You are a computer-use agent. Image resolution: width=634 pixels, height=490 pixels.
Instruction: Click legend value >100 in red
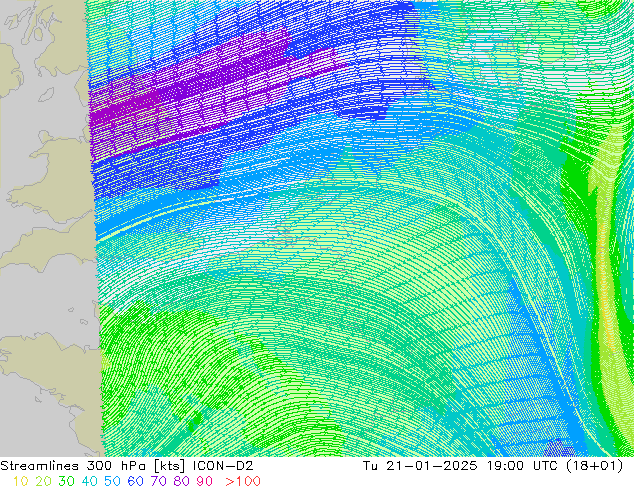pyautogui.click(x=243, y=482)
